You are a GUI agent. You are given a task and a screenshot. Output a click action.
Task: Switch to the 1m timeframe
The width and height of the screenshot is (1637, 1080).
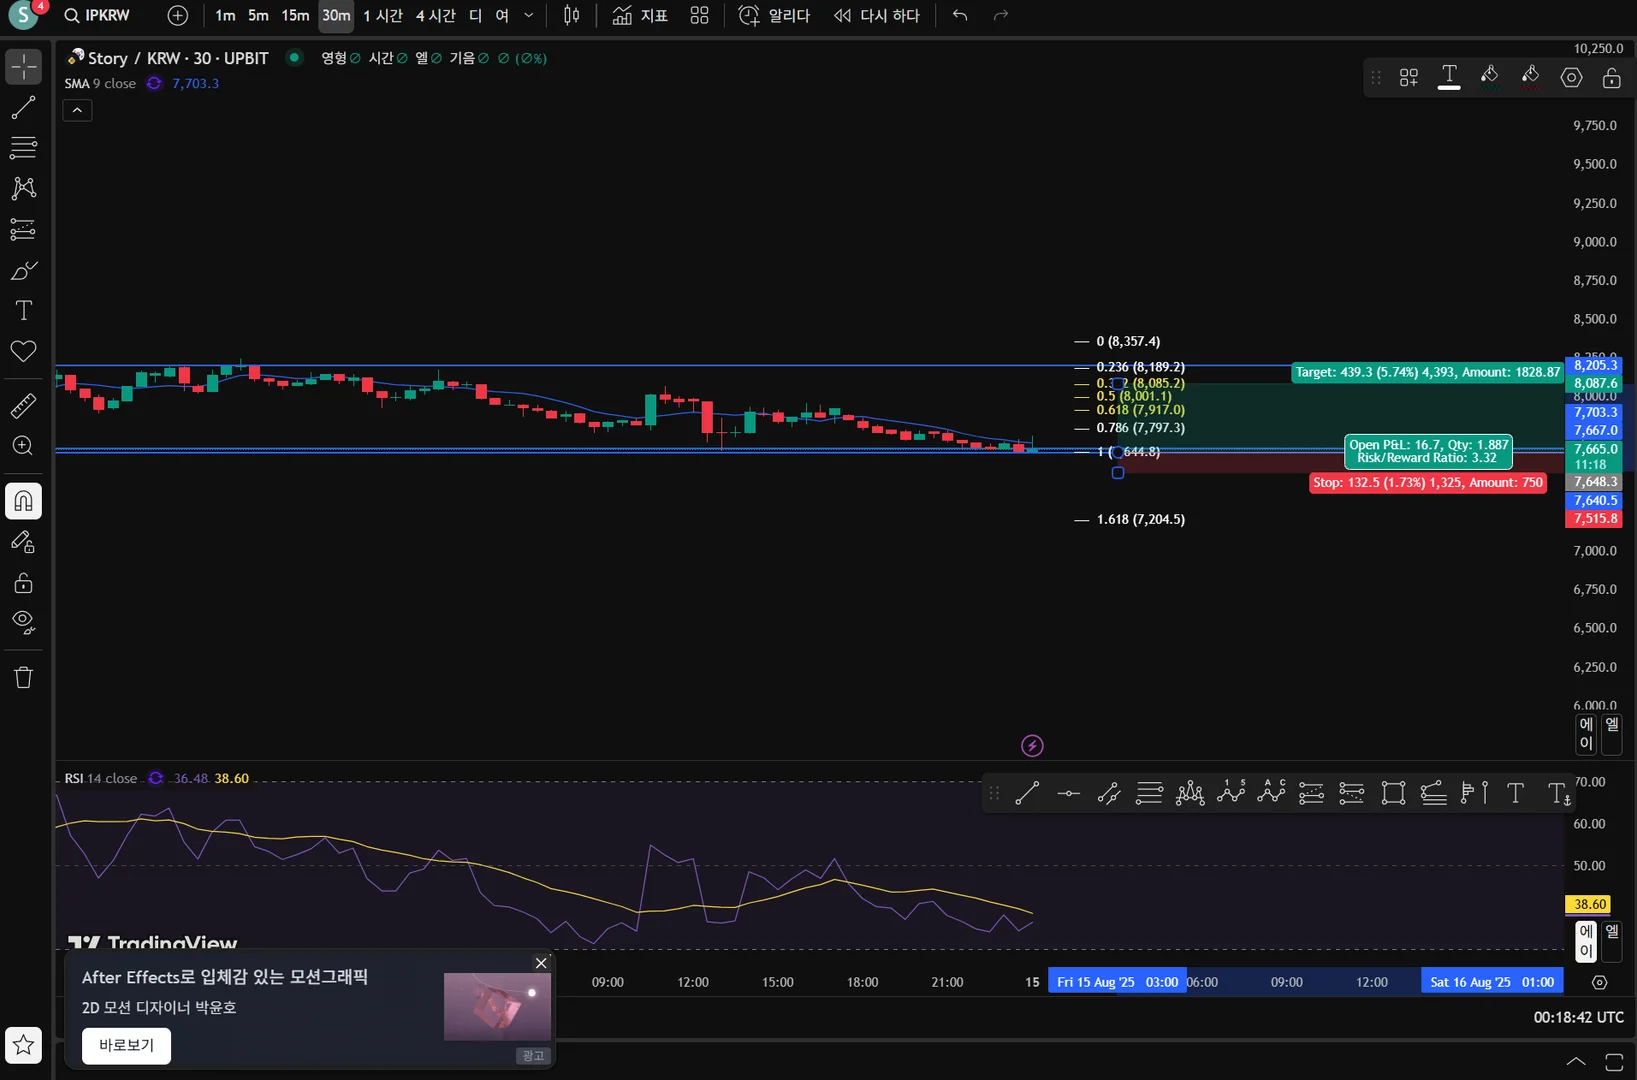pos(225,16)
